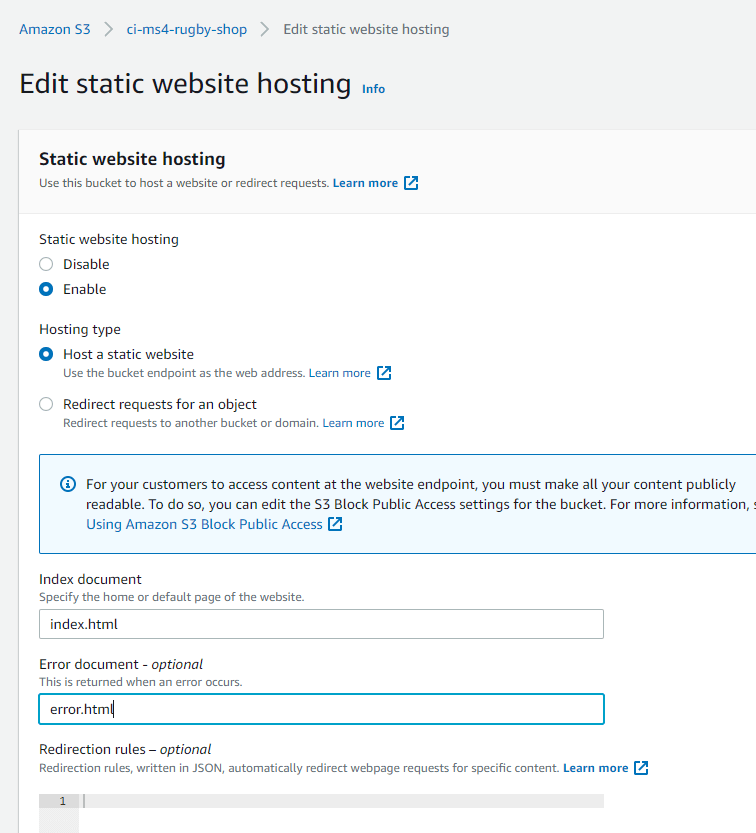Choose Host a static website option

tap(46, 354)
